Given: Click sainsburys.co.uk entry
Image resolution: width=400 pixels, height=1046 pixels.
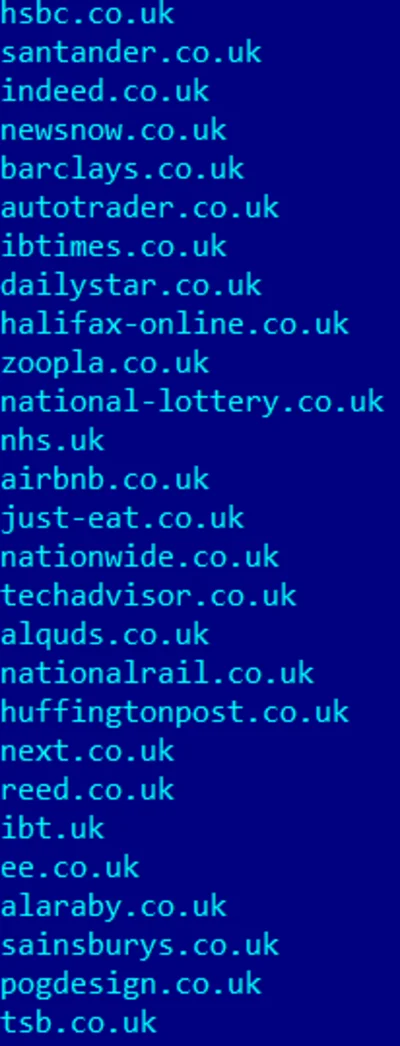Looking at the screenshot, I should tap(139, 945).
